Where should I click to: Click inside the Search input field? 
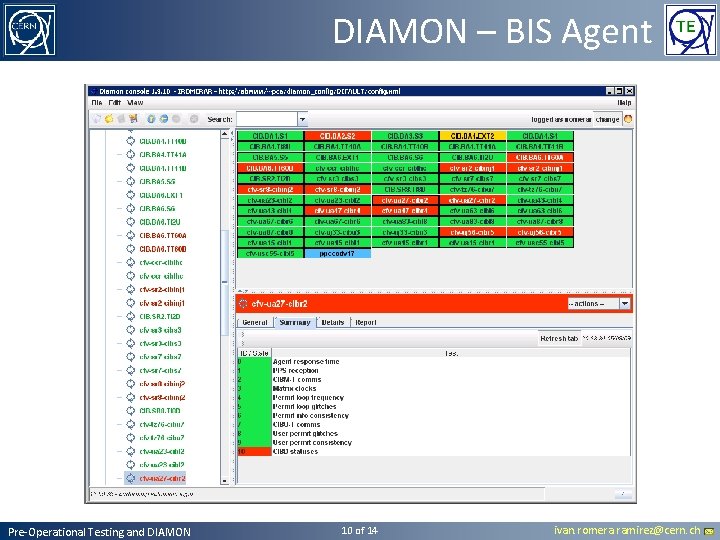coord(267,119)
